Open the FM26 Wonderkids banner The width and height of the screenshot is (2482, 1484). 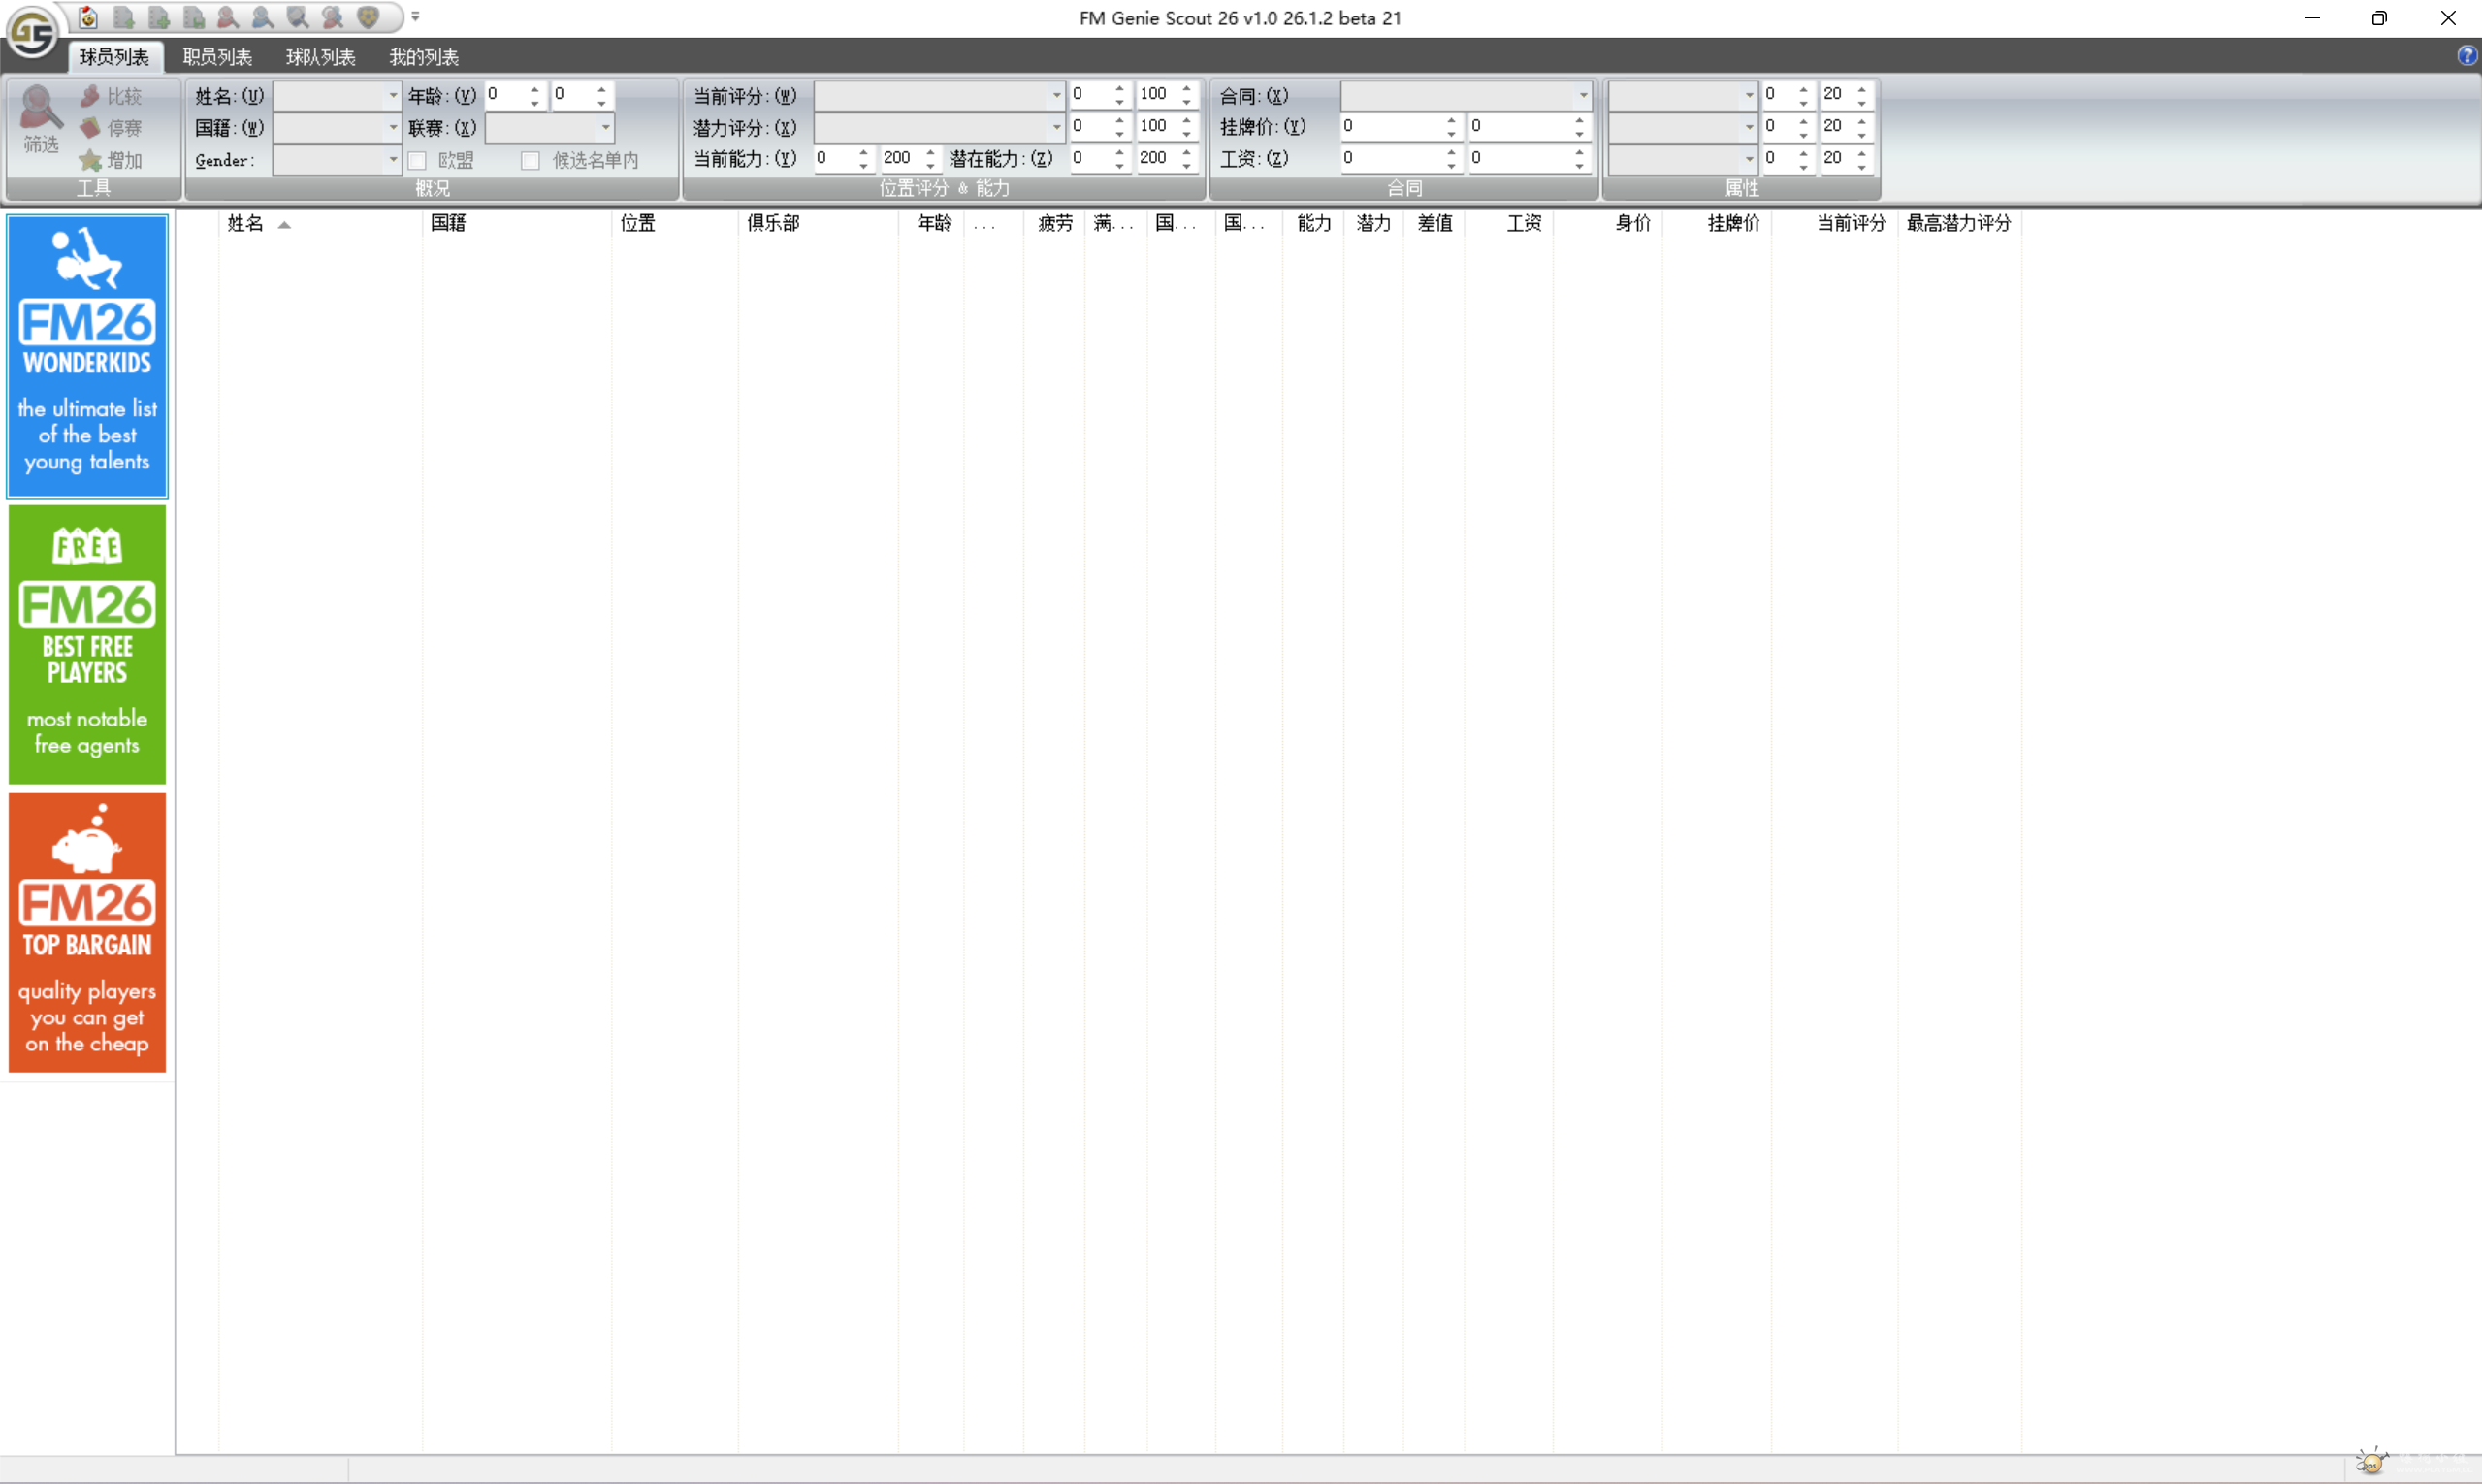click(87, 356)
